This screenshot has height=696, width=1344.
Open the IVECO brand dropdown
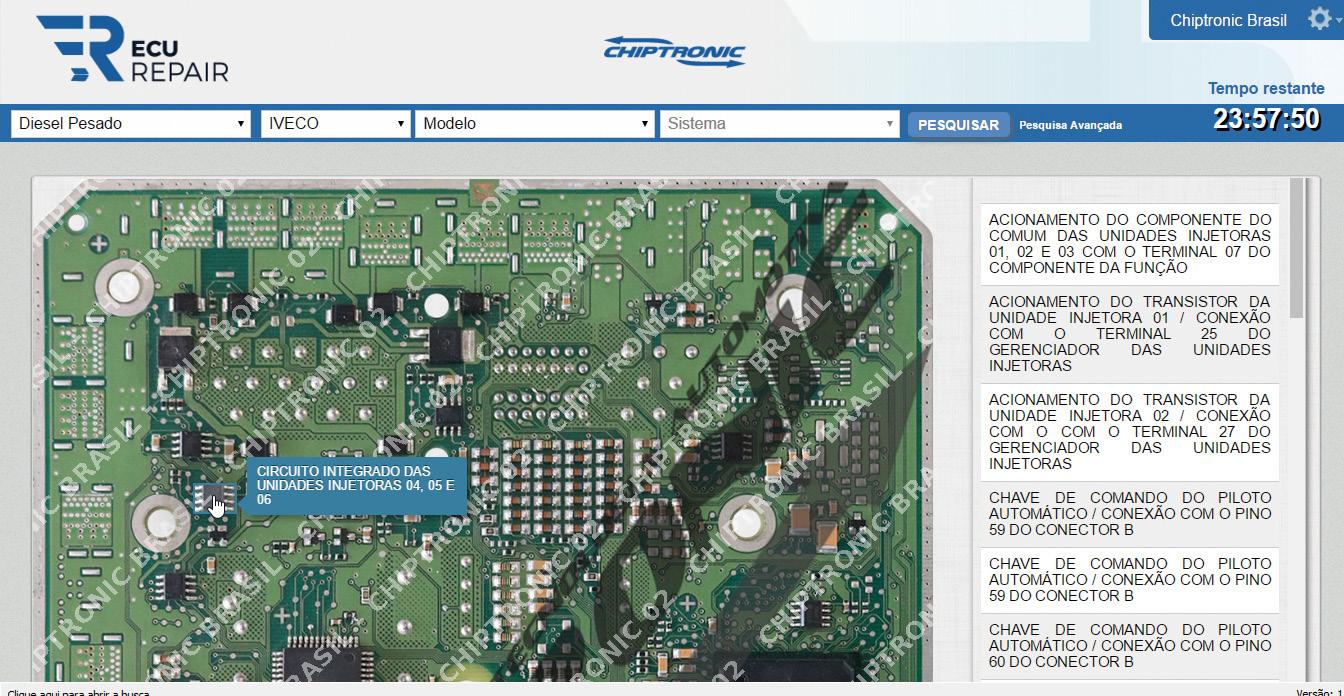(335, 124)
